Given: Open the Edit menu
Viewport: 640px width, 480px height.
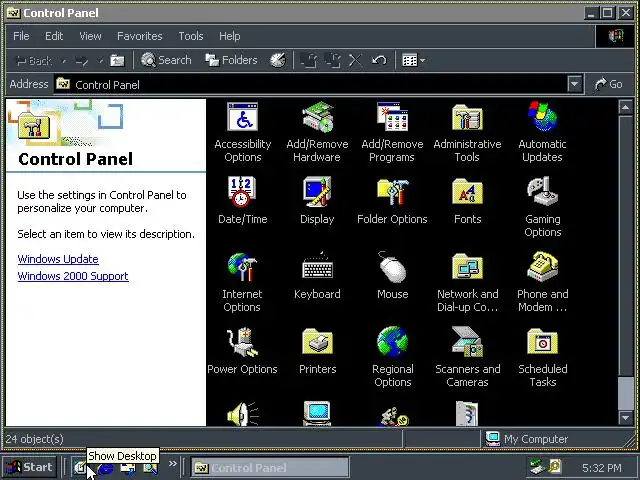Looking at the screenshot, I should pyautogui.click(x=54, y=36).
